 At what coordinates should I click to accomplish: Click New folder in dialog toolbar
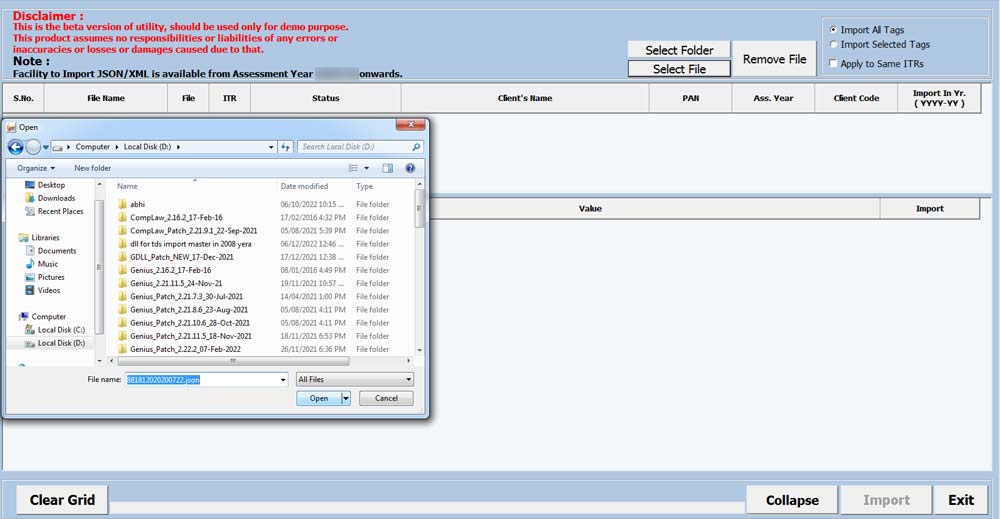(x=92, y=168)
